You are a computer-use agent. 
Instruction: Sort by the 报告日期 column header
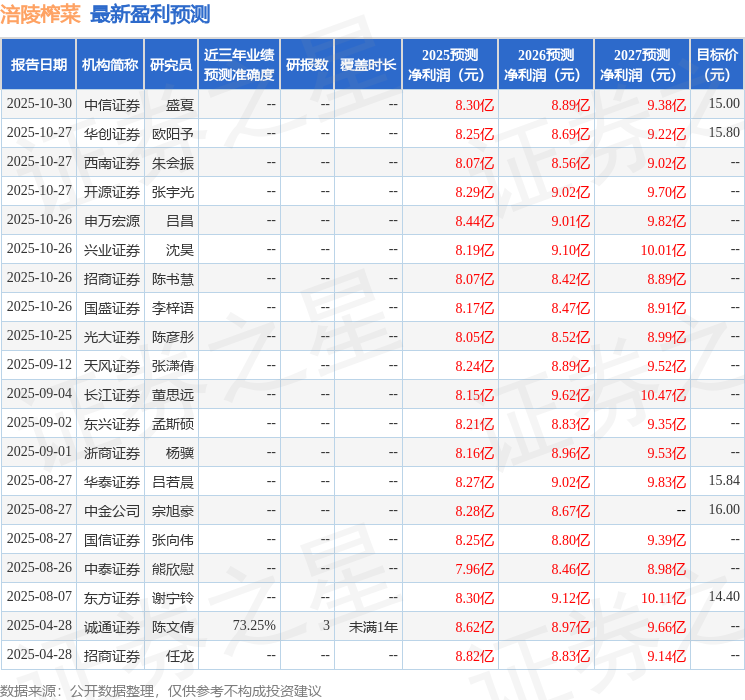tap(39, 65)
